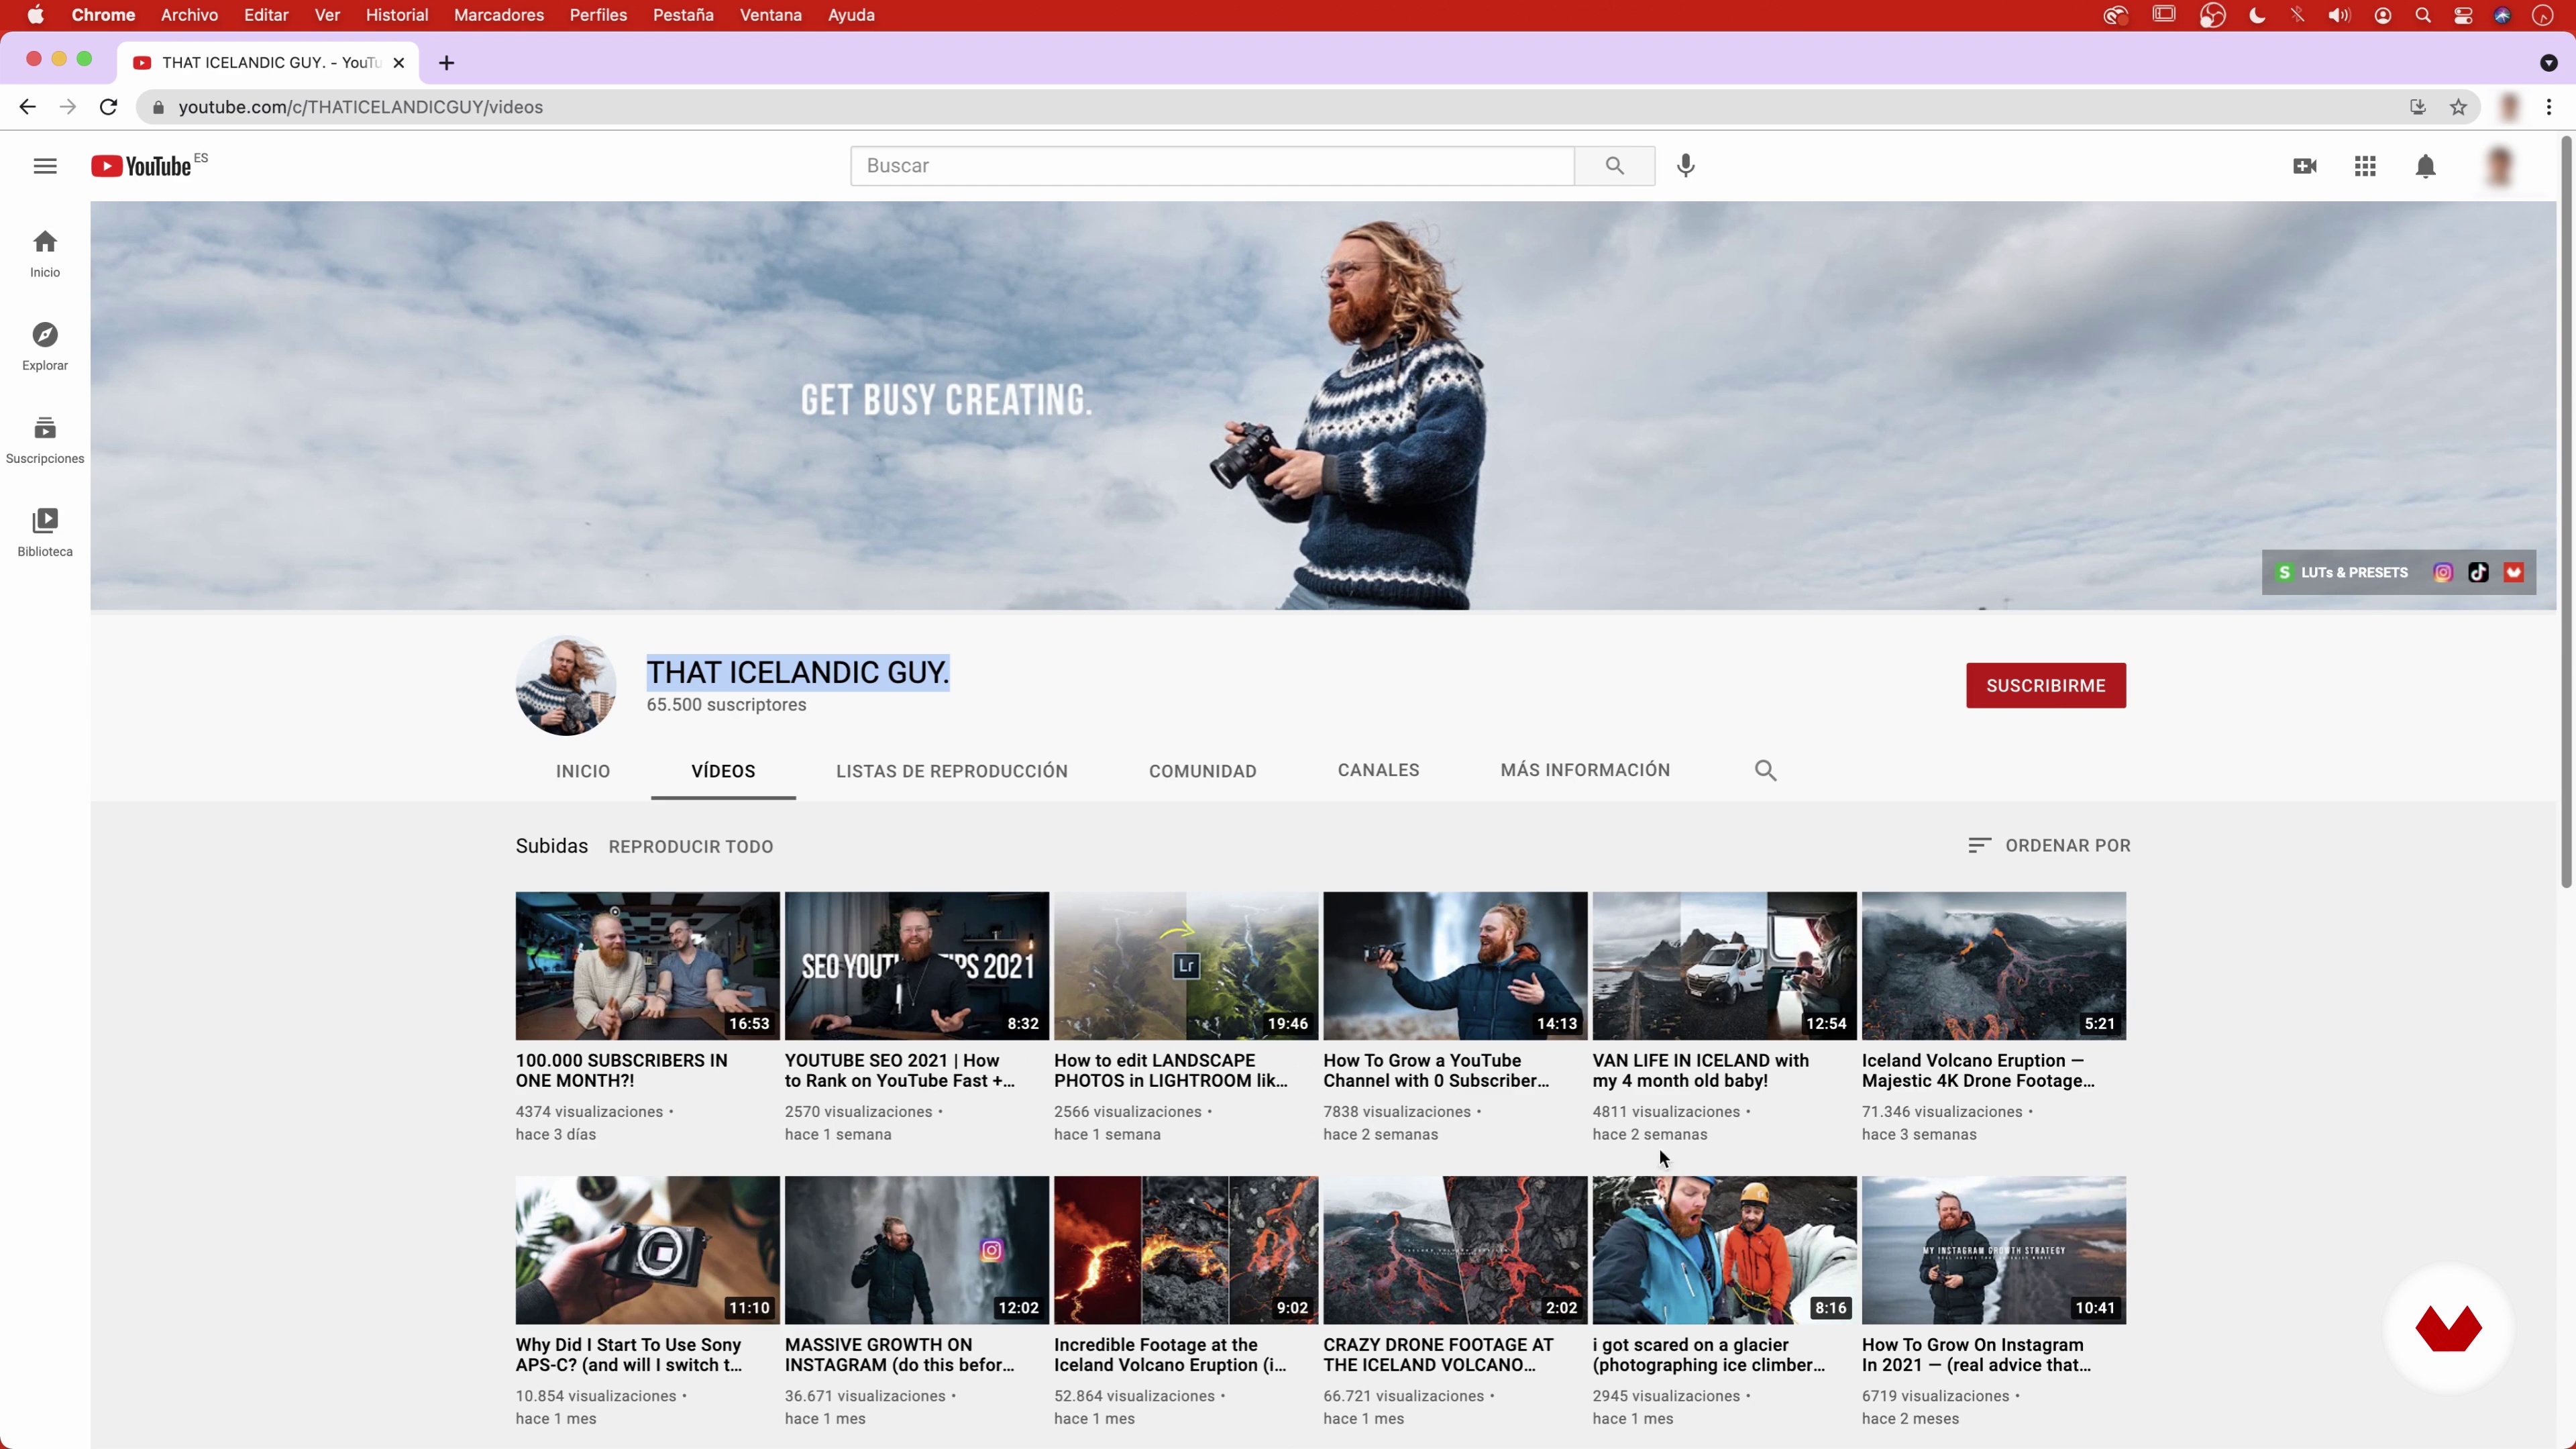The height and width of the screenshot is (1449, 2576).
Task: Click the THAT ICELANDIC GUY. channel name
Action: (798, 672)
